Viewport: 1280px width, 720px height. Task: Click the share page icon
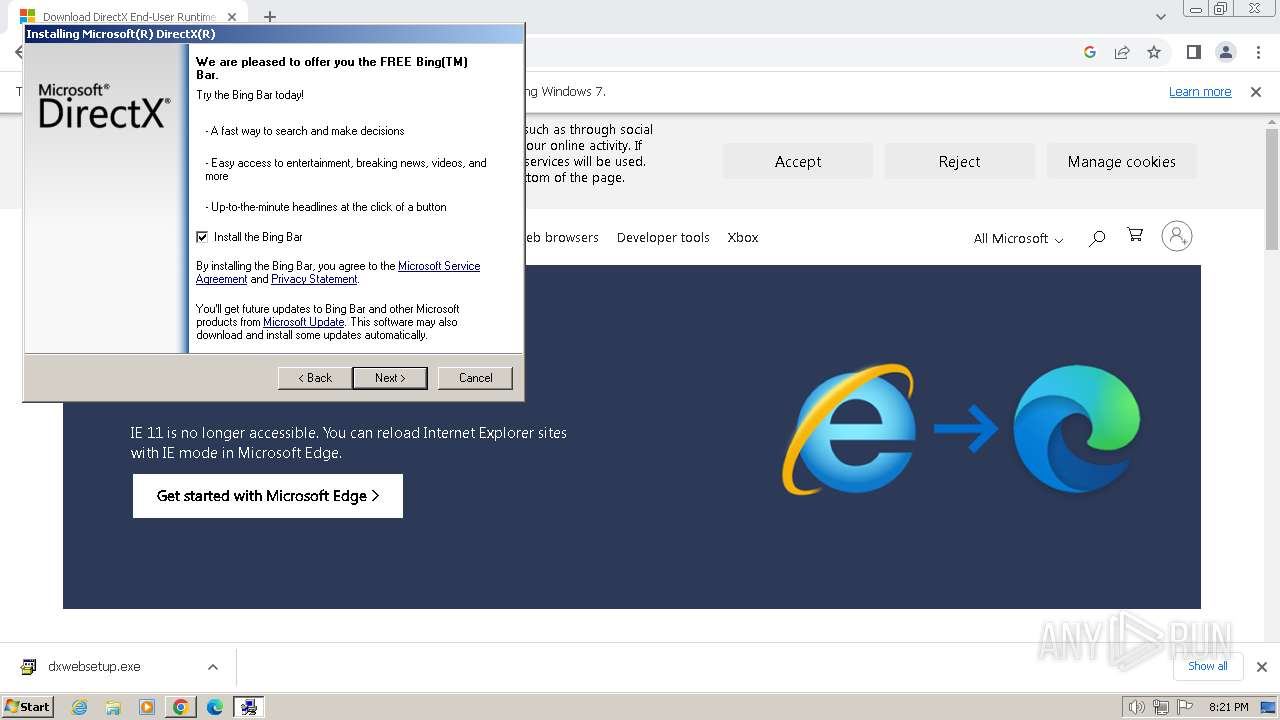pyautogui.click(x=1122, y=52)
